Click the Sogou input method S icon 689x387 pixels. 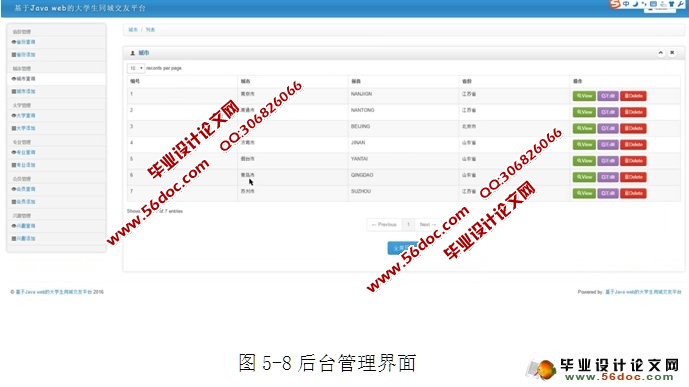pos(615,4)
